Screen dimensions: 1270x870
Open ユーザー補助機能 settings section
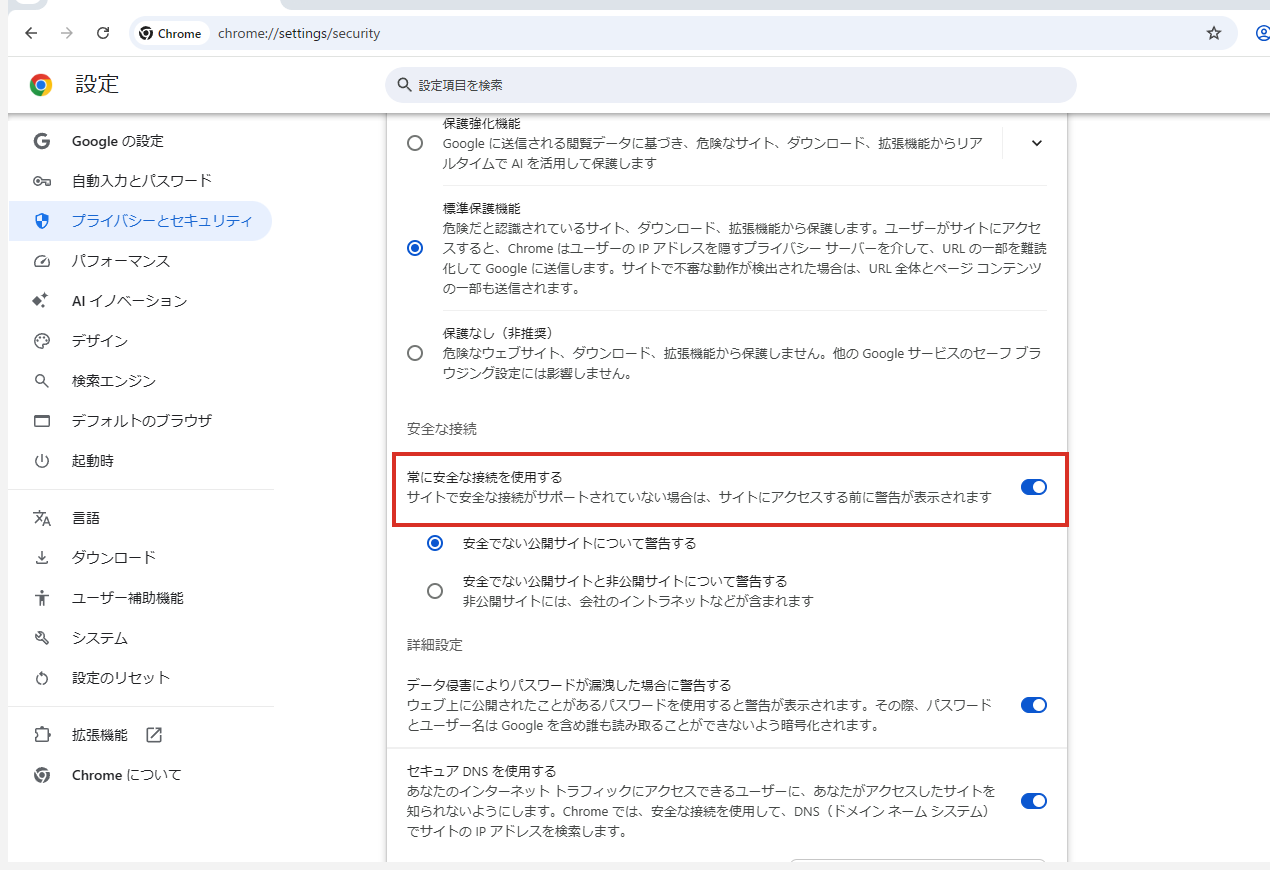click(x=140, y=598)
